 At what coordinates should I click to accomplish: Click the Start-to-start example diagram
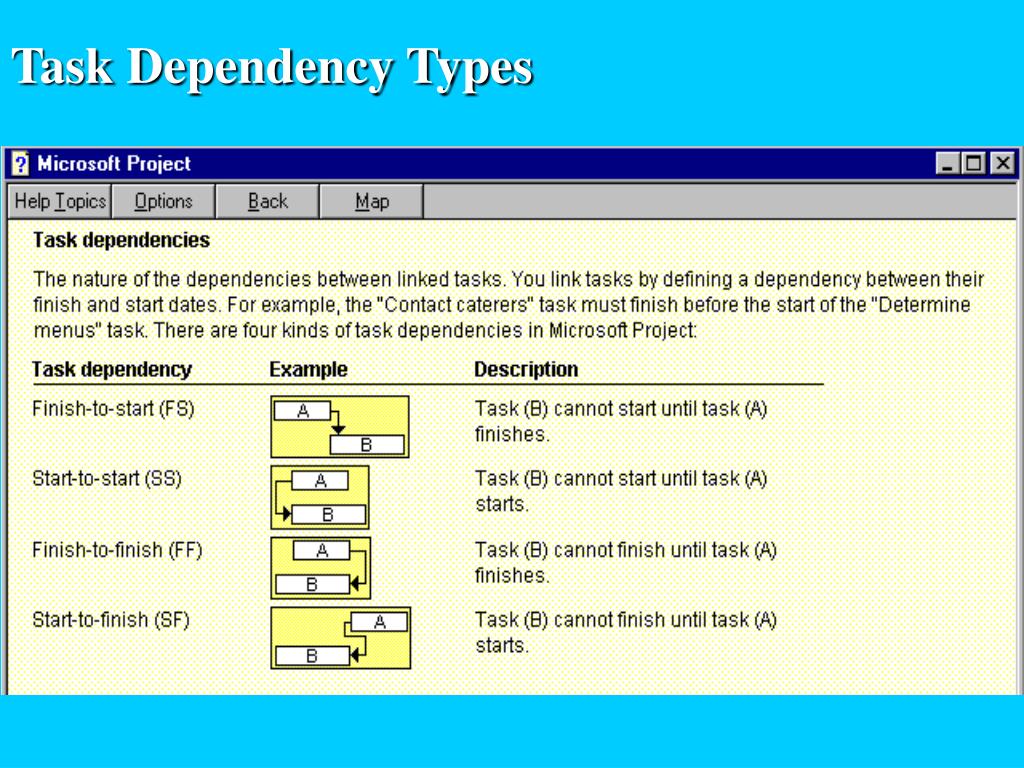[319, 497]
